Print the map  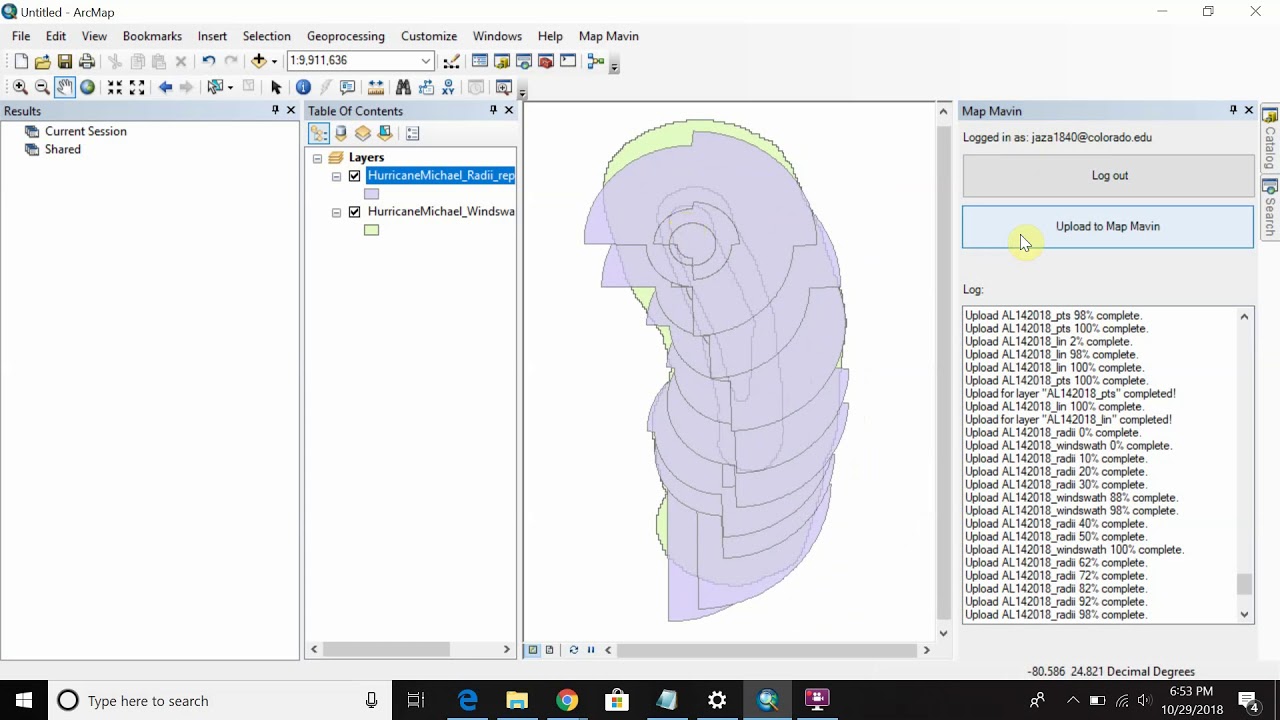click(87, 61)
